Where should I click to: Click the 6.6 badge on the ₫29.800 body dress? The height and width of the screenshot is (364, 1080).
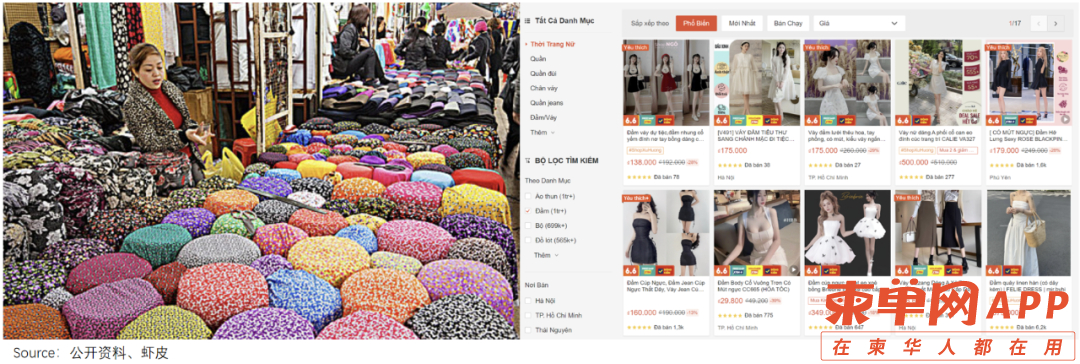pos(721,270)
